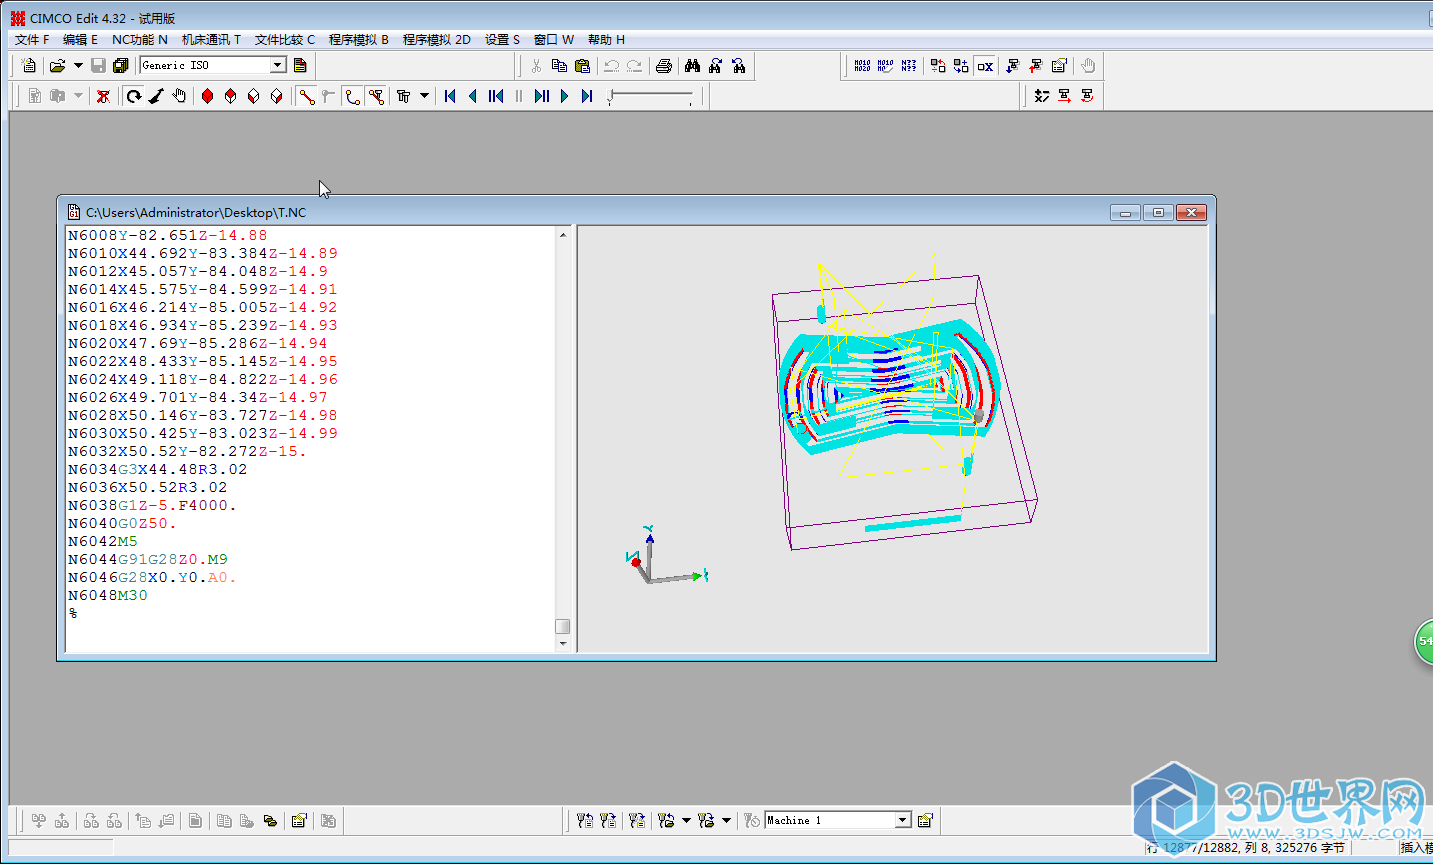Screen dimensions: 1433x864
Task: Jump to start of simulation
Action: pyautogui.click(x=450, y=96)
